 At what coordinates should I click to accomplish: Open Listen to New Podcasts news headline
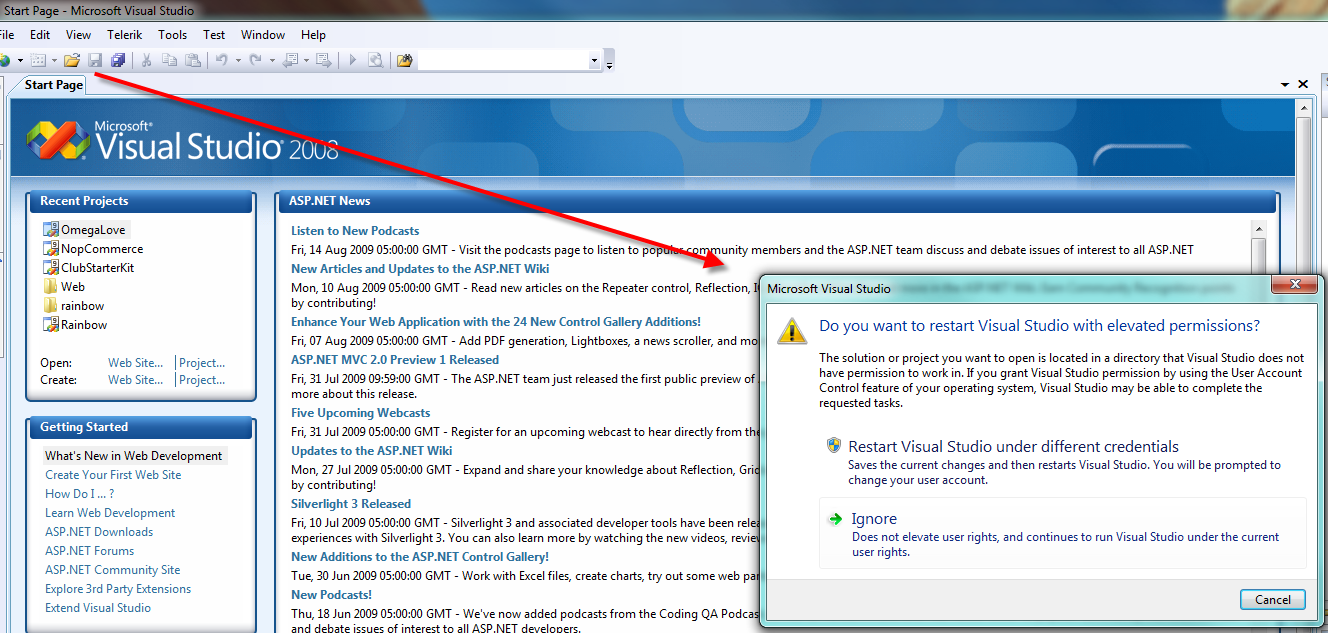(355, 231)
